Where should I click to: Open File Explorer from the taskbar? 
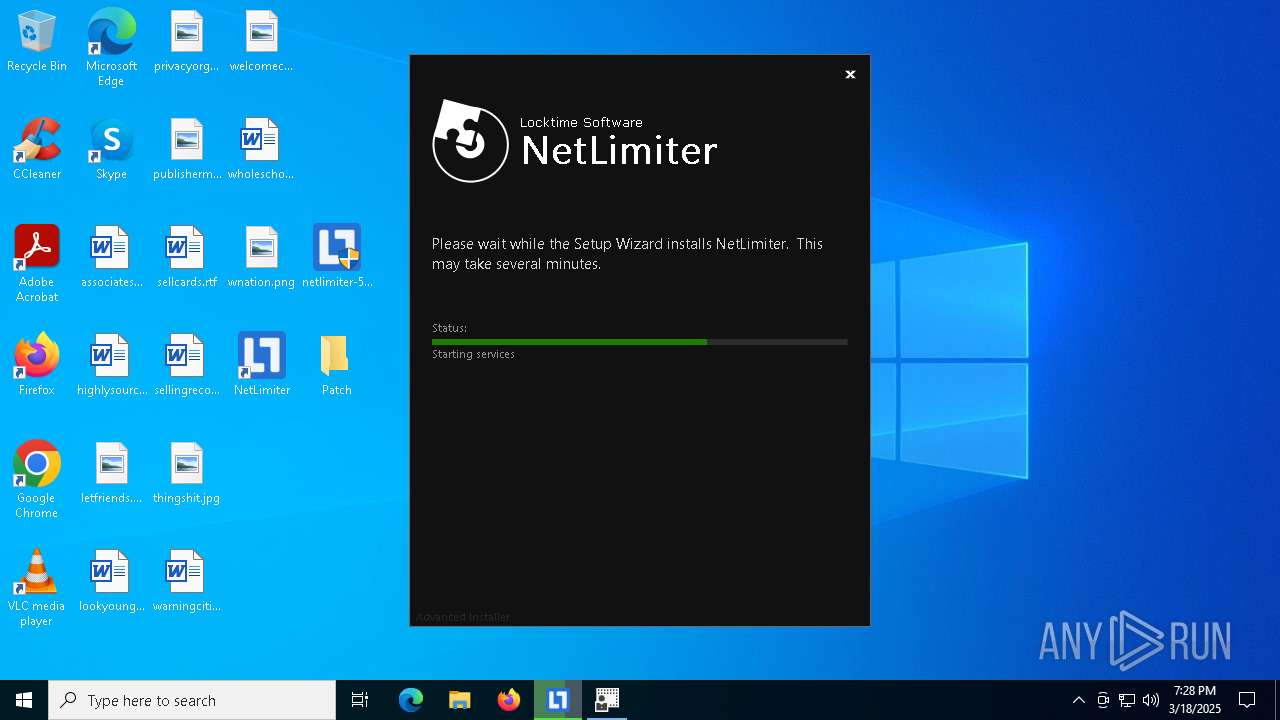point(460,700)
